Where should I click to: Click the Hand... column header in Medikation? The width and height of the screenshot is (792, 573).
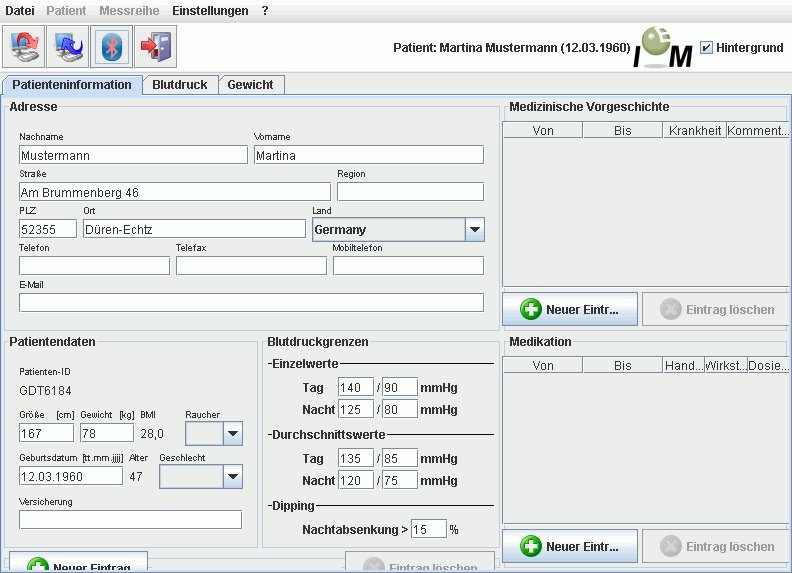click(684, 365)
